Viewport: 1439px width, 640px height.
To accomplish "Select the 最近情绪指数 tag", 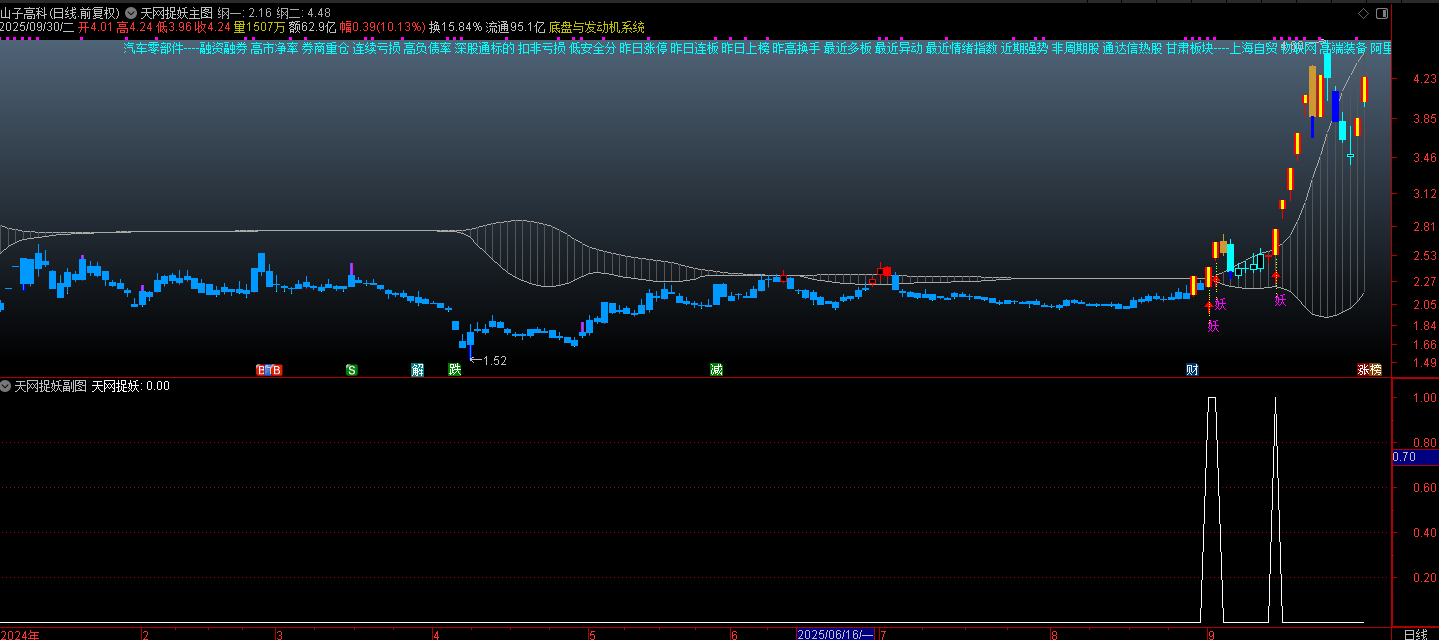I will point(961,48).
